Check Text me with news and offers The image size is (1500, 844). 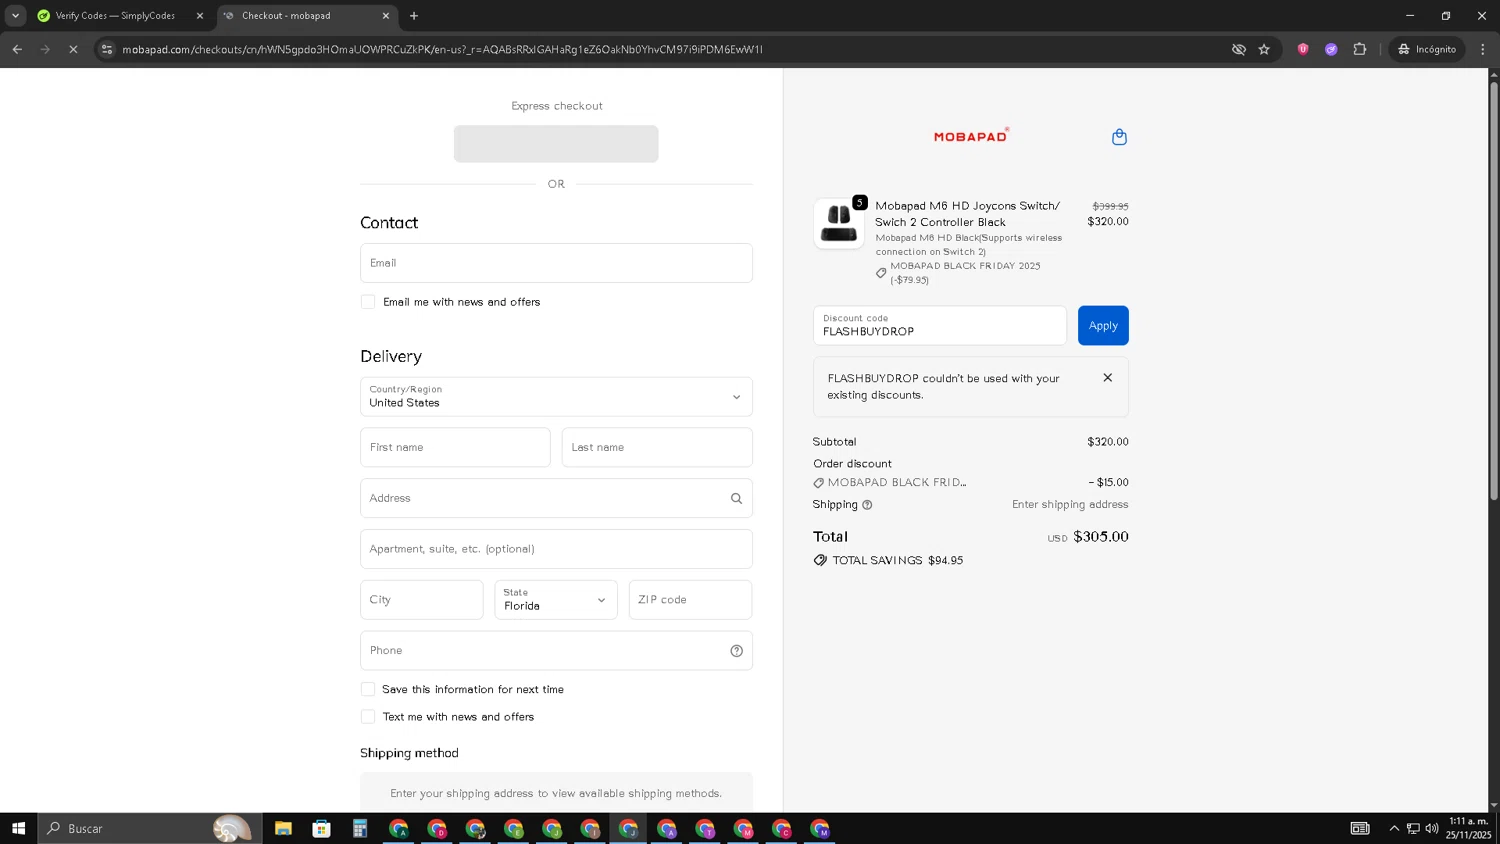(368, 717)
